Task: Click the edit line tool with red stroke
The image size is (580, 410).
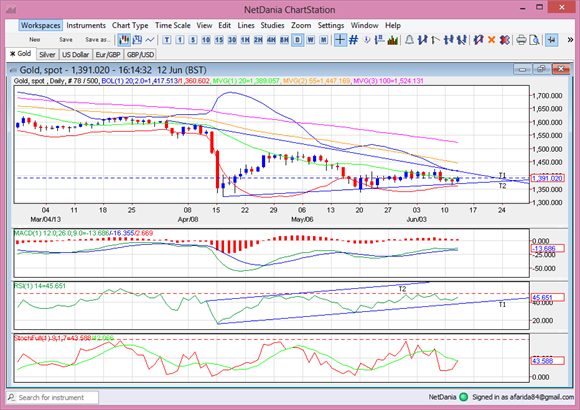Action: point(478,40)
